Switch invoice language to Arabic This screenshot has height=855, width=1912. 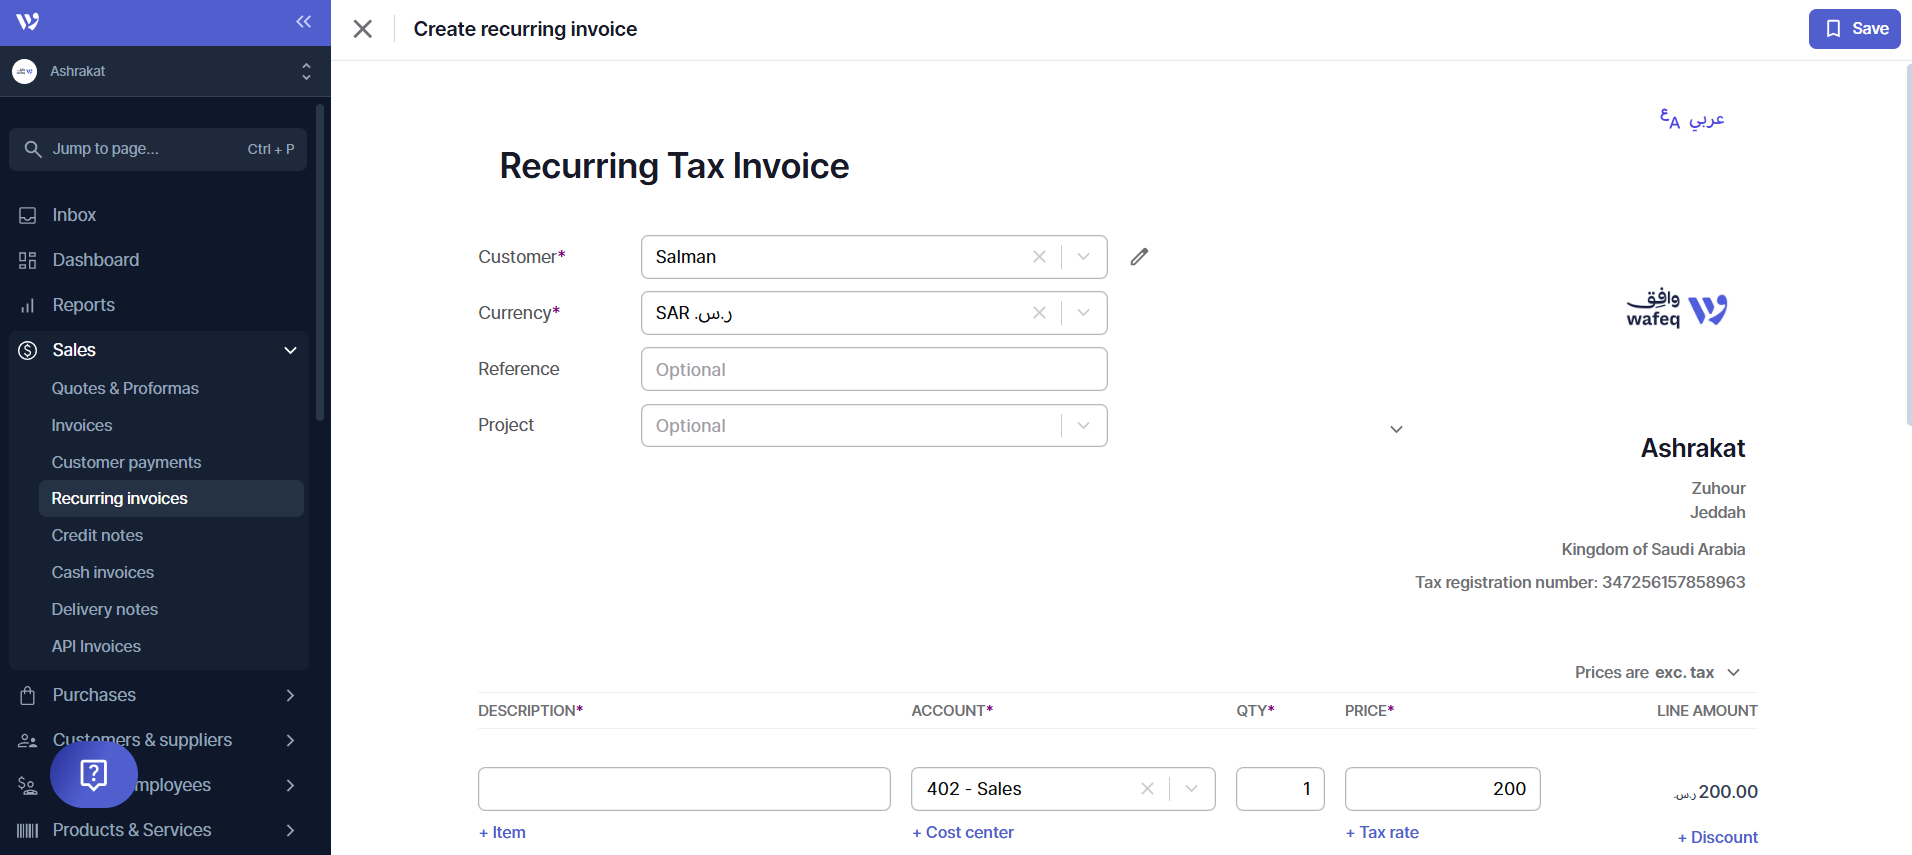[1692, 119]
